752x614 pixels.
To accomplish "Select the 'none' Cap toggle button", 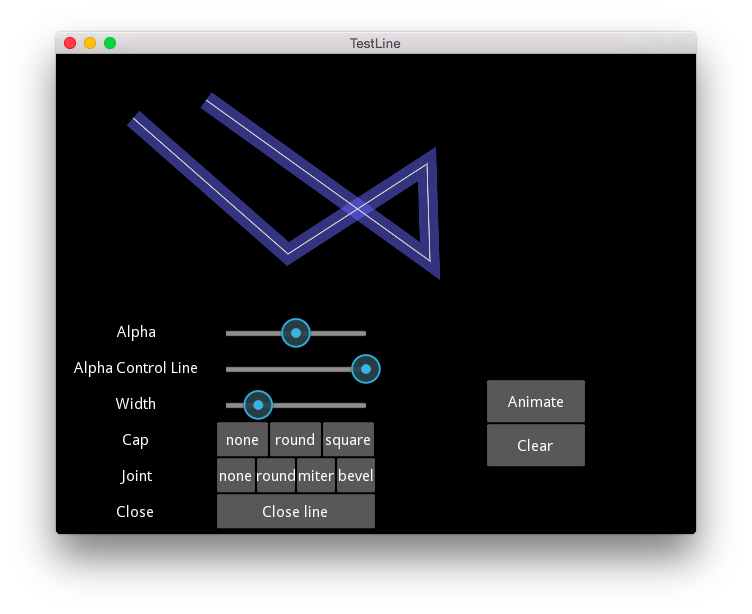I will (242, 439).
